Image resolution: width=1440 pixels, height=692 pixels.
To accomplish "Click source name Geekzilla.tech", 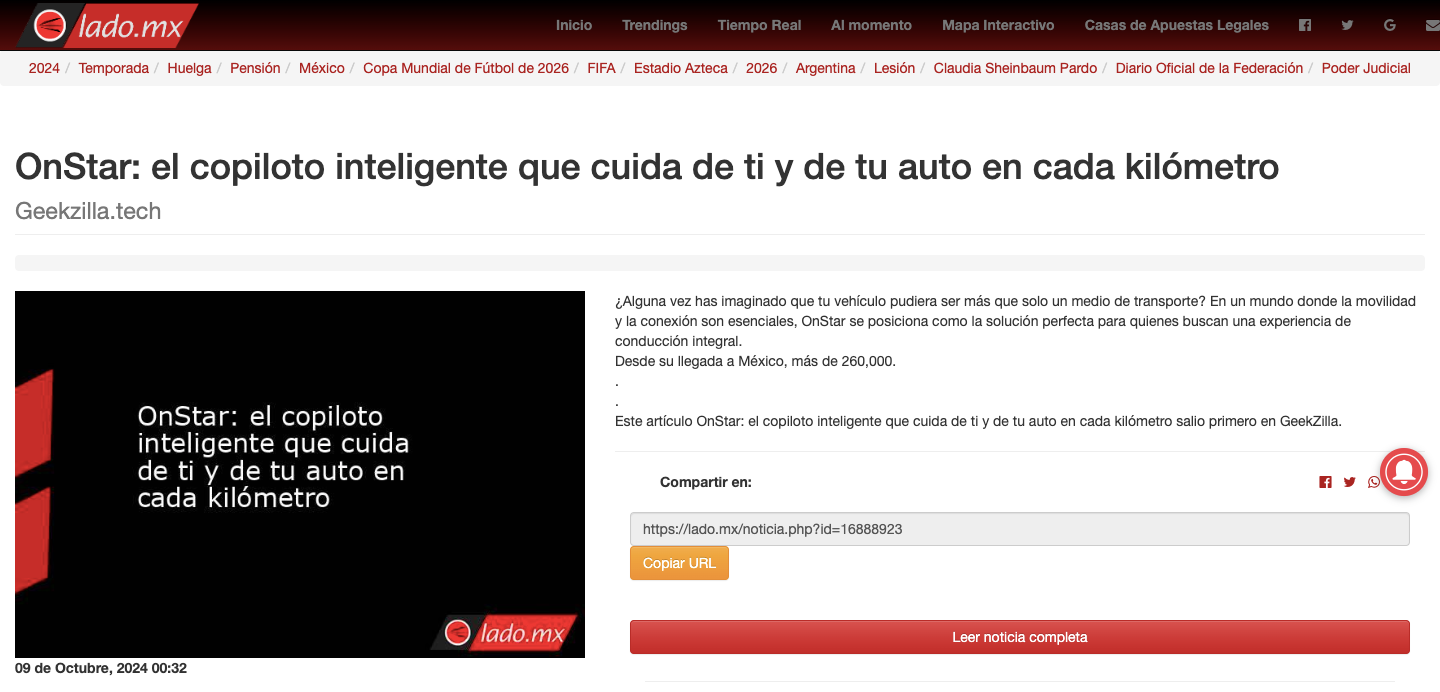I will 88,211.
